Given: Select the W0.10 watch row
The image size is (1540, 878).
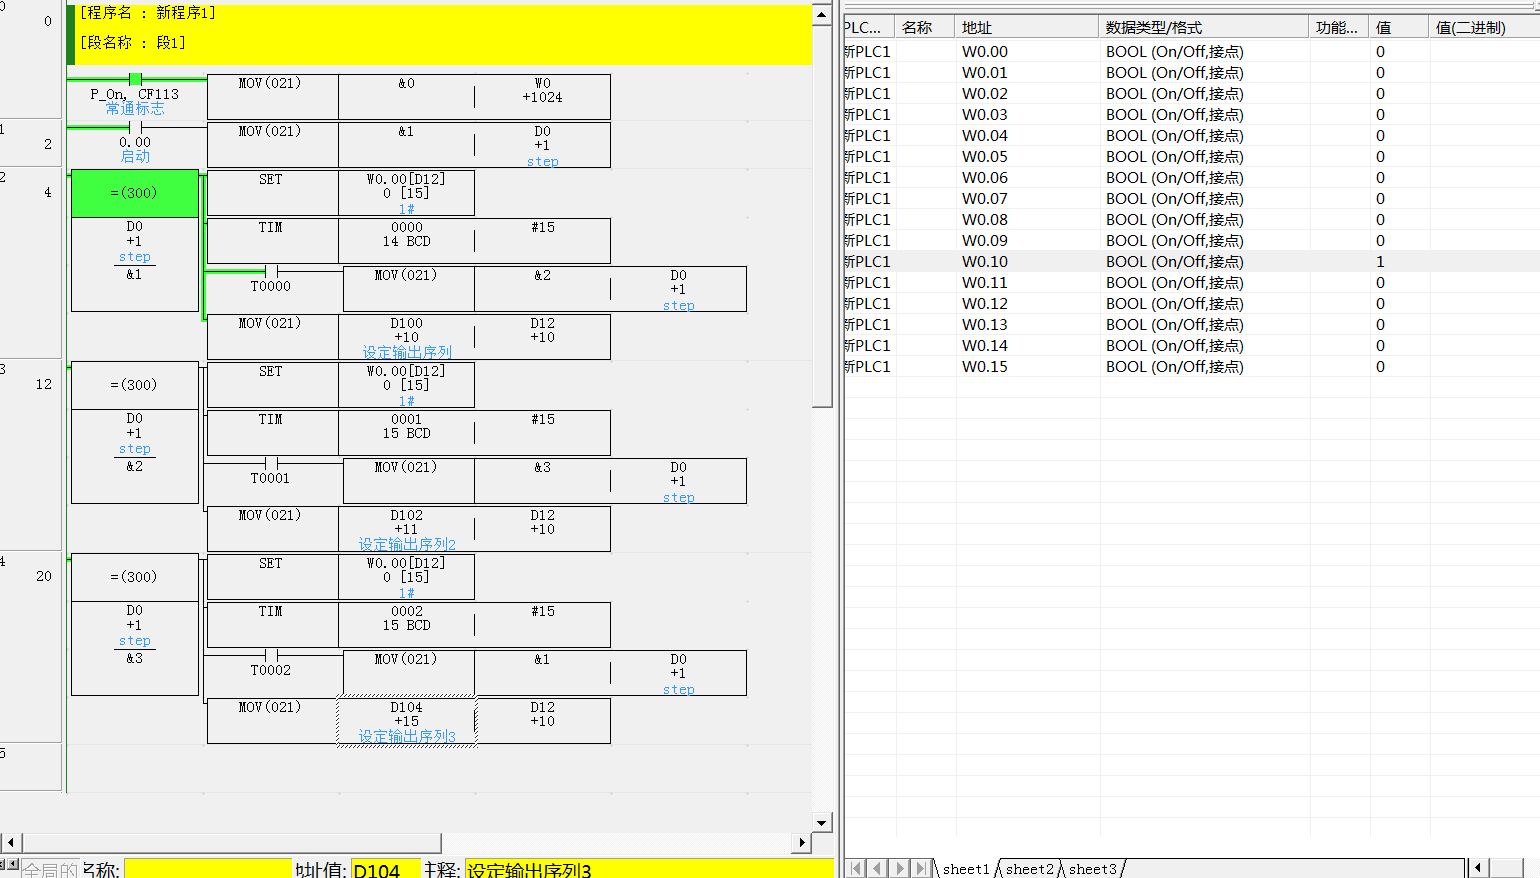Looking at the screenshot, I should click(x=985, y=261).
